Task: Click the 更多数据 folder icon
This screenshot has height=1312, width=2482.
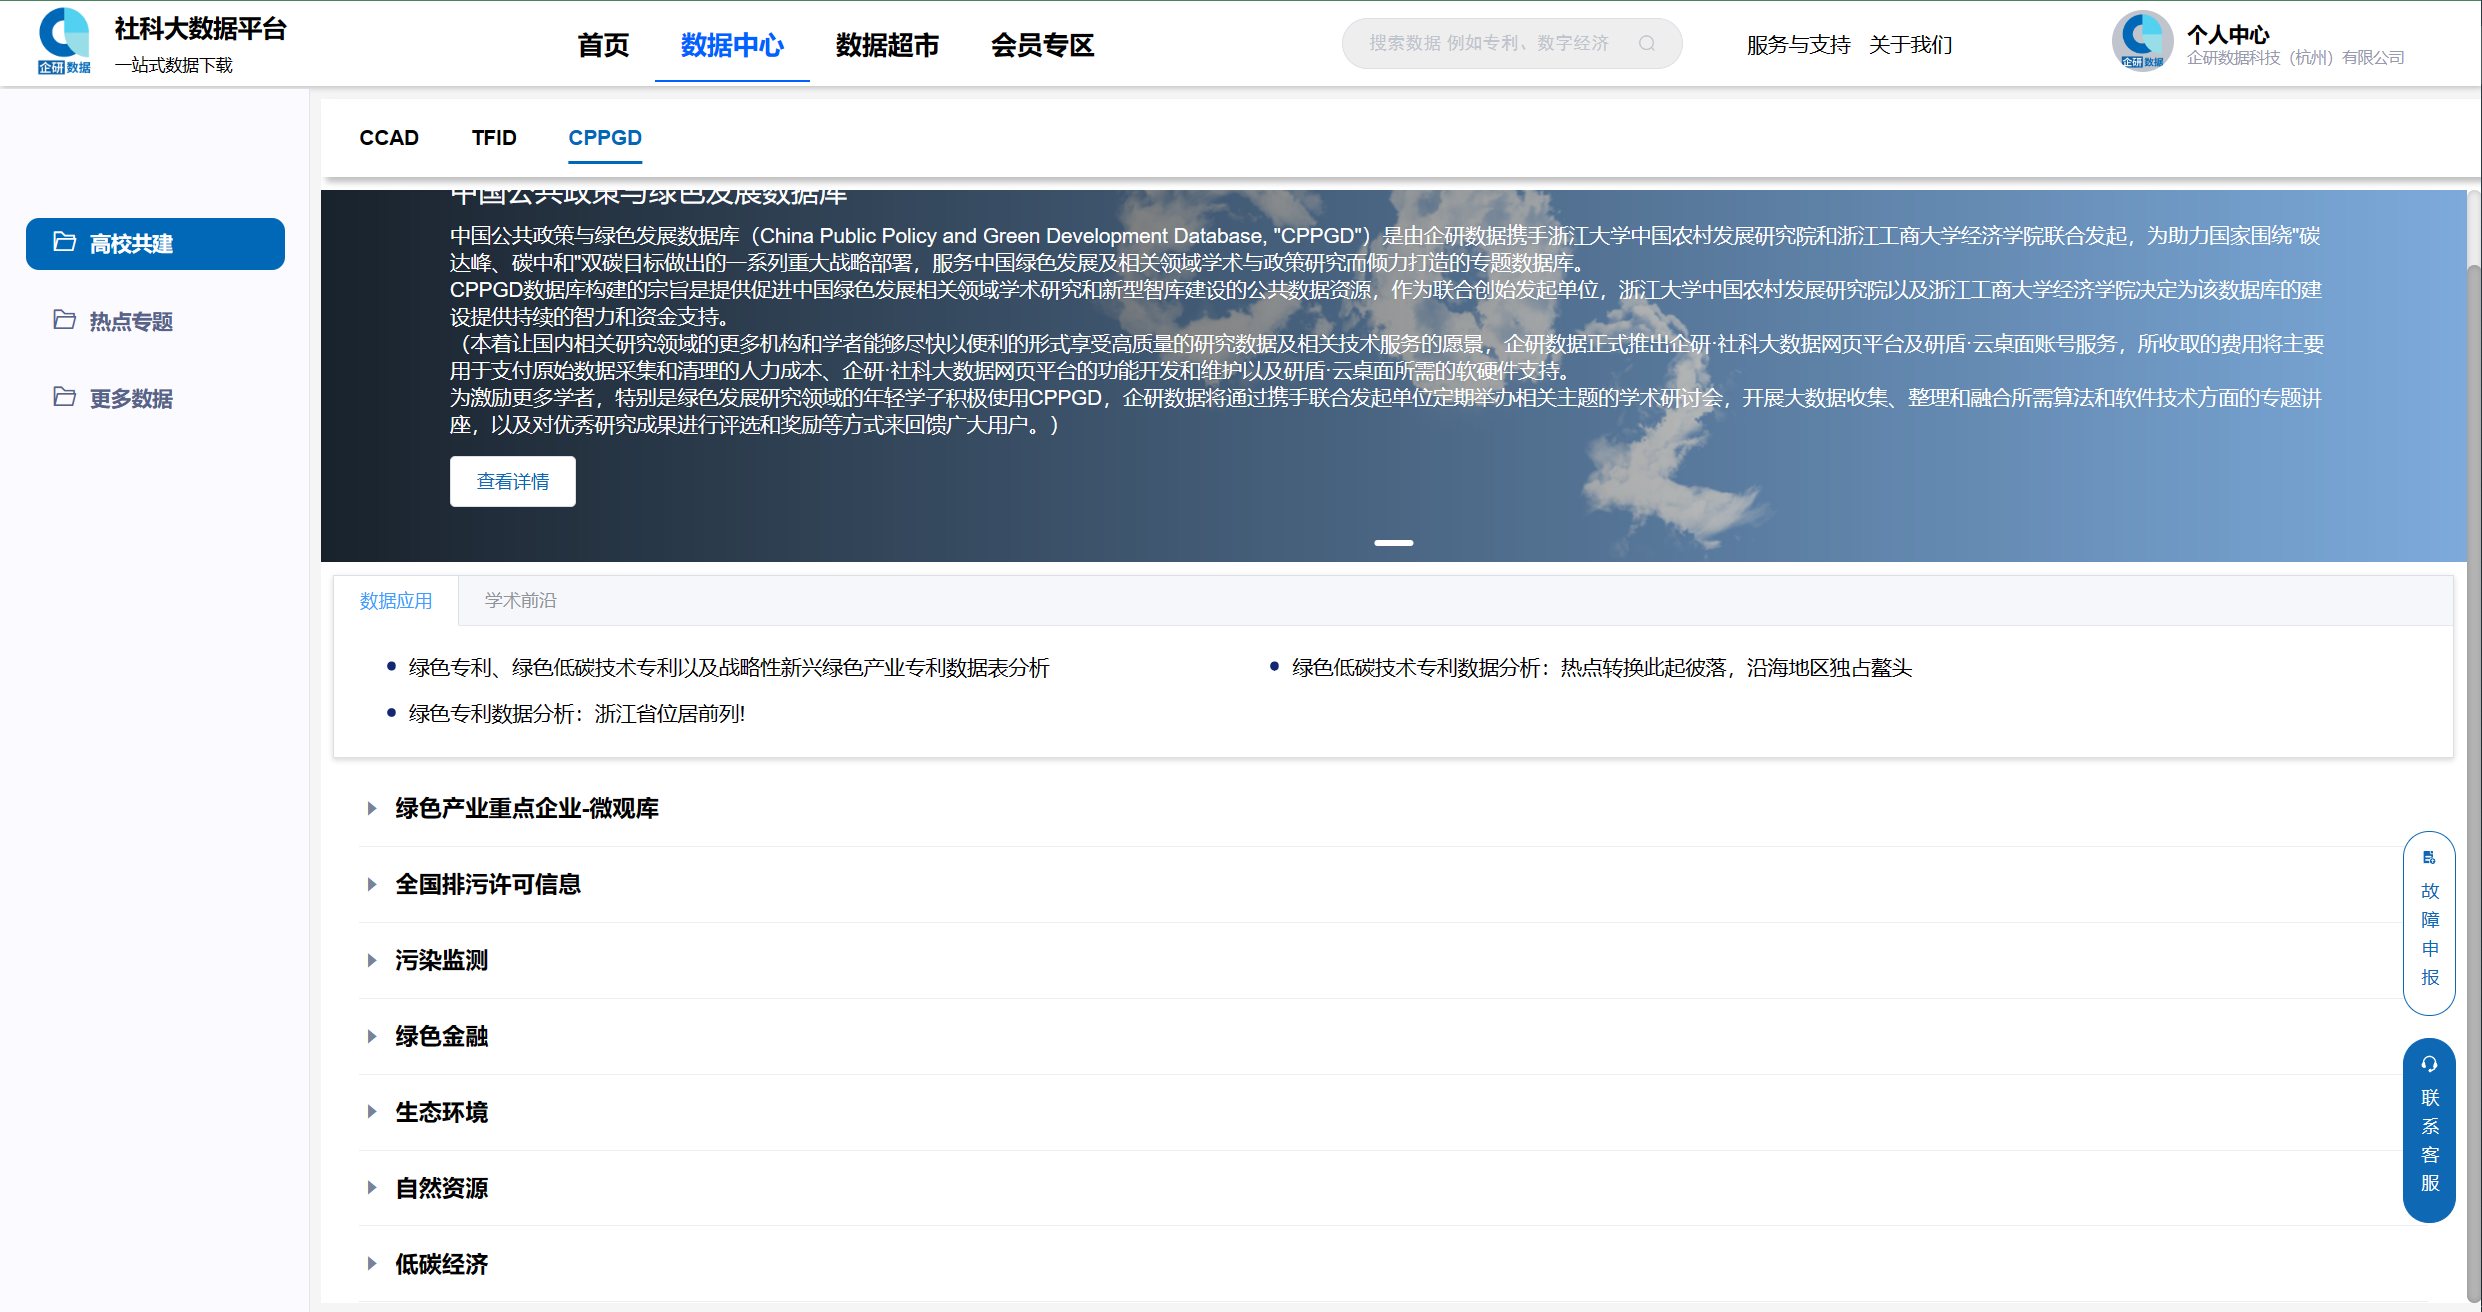Action: [x=65, y=397]
